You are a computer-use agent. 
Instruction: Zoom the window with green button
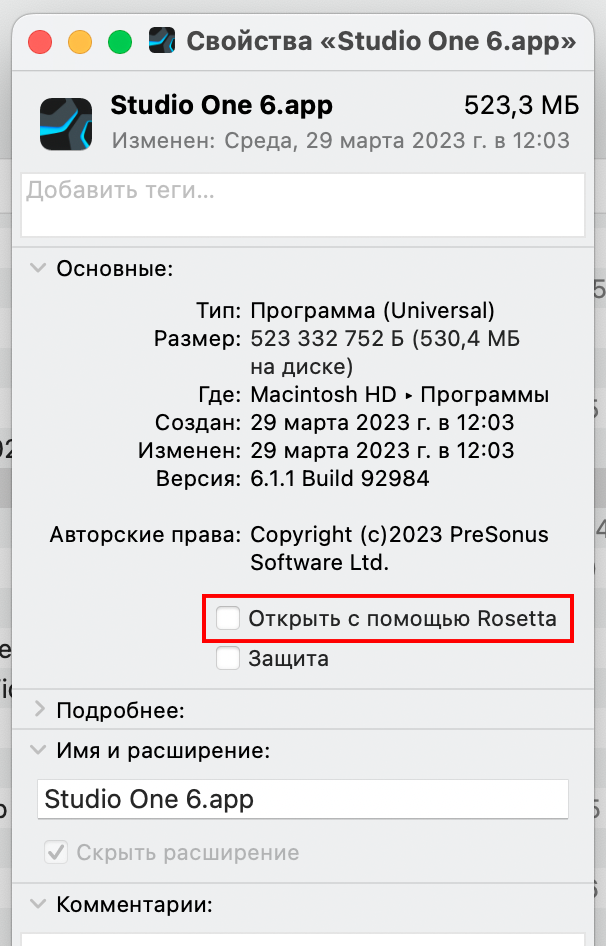click(x=120, y=42)
